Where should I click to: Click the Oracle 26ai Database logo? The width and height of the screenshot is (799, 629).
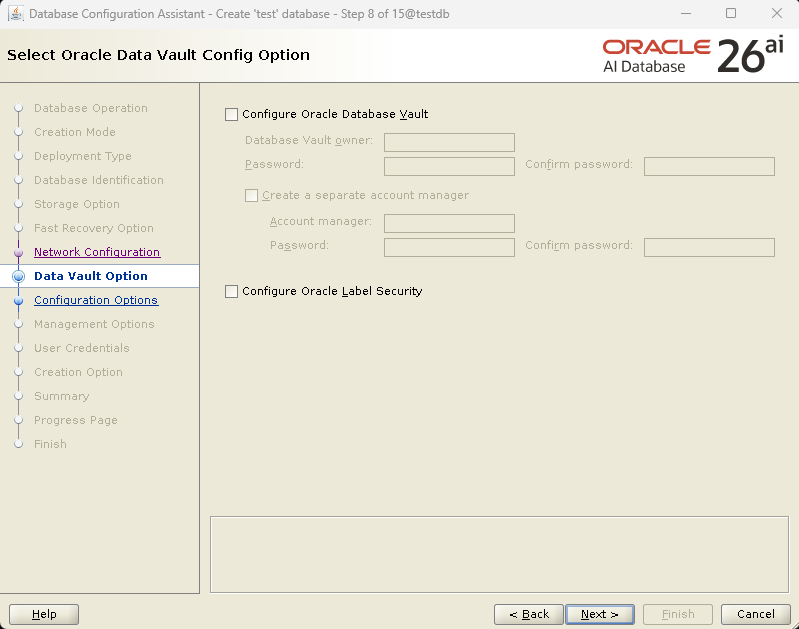[x=693, y=56]
